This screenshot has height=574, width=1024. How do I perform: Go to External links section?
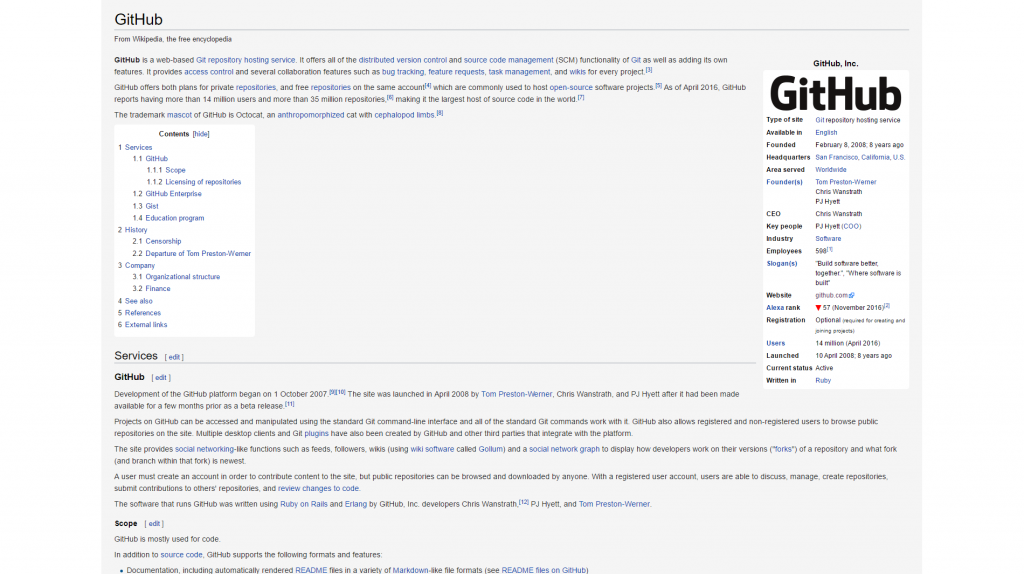(x=146, y=325)
